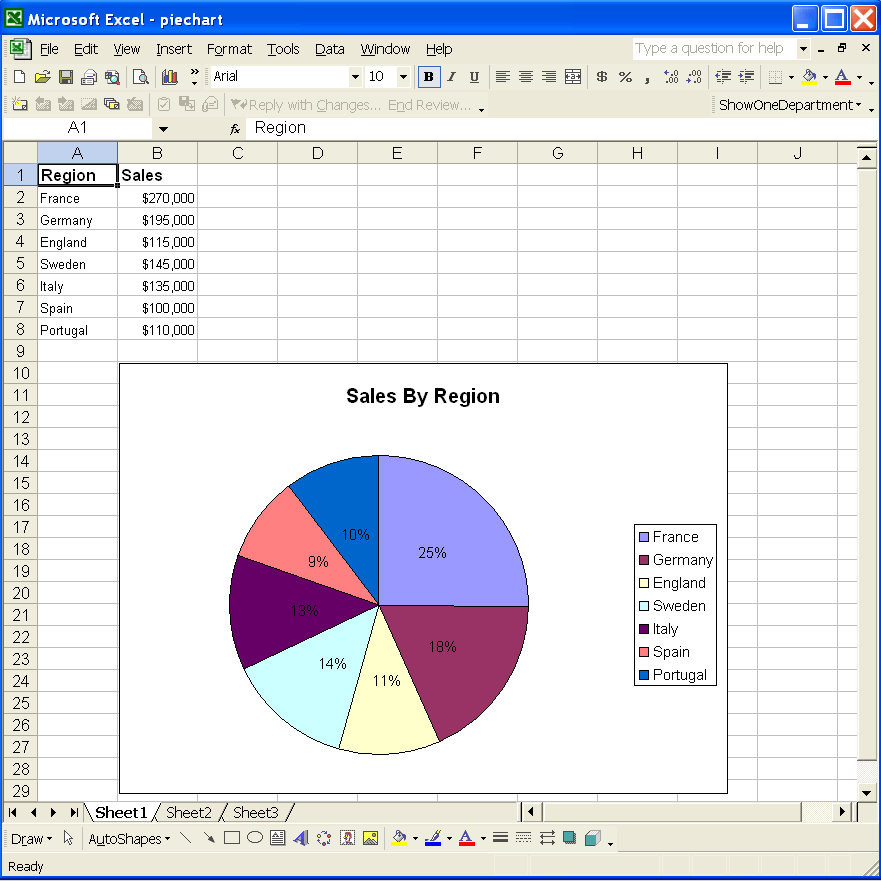Apply the Percent style

point(624,76)
